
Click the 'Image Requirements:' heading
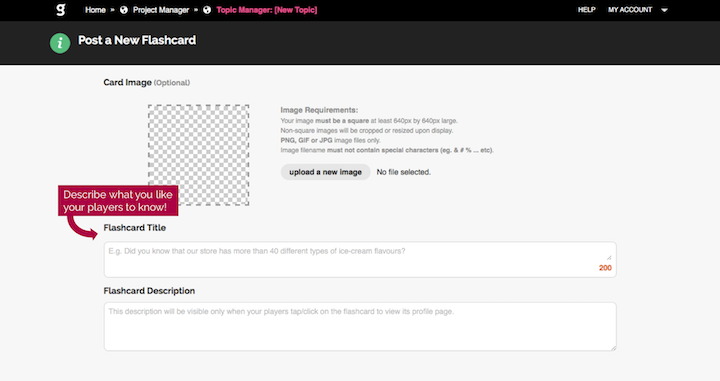[x=319, y=110]
